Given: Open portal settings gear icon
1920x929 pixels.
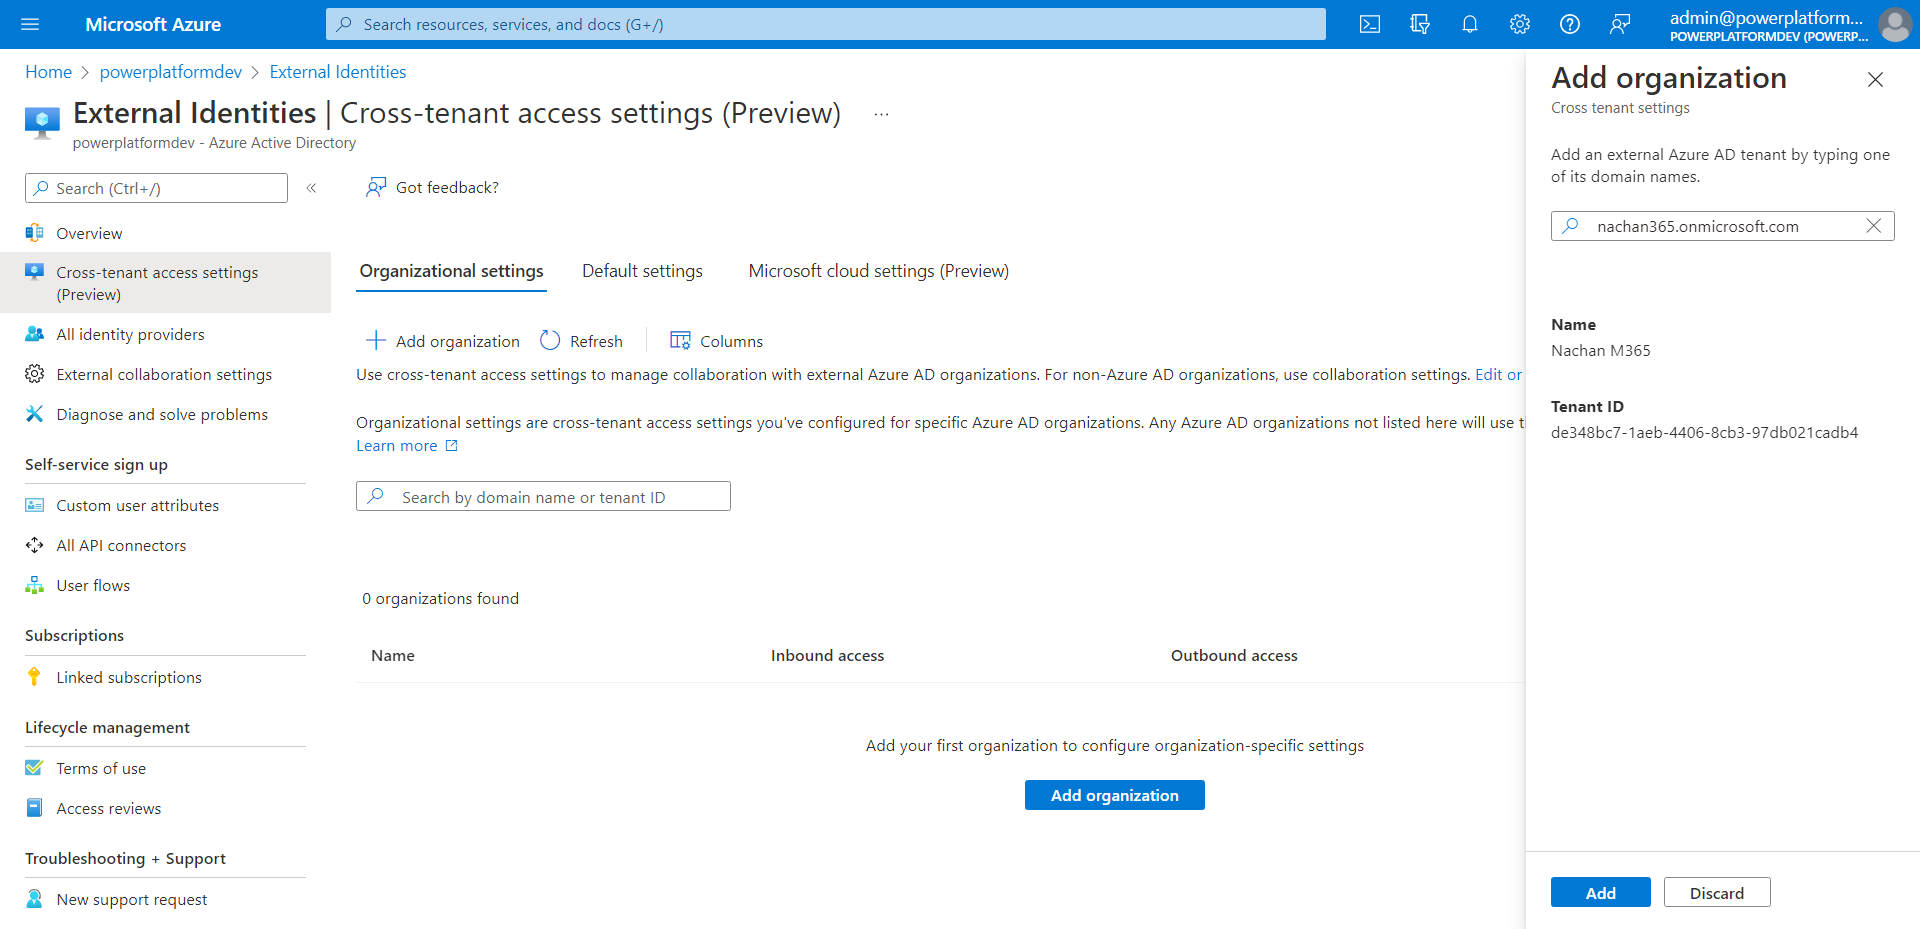Looking at the screenshot, I should click(1520, 24).
